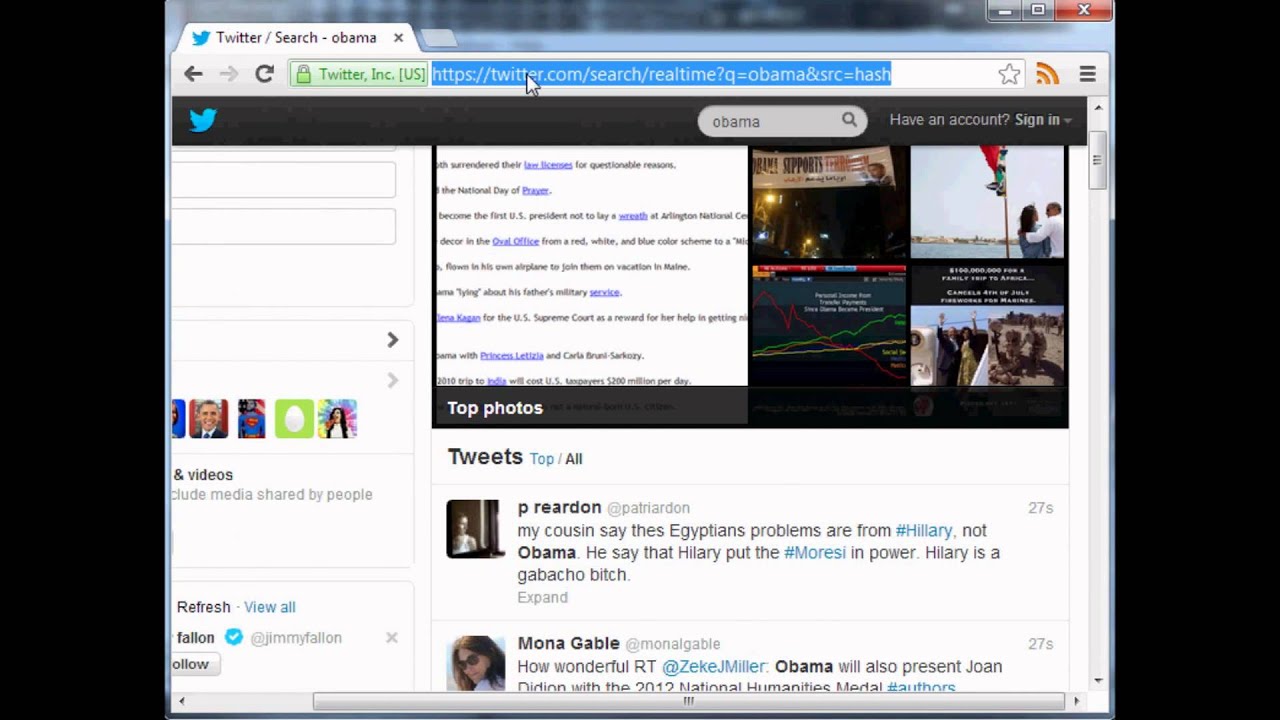1280x720 pixels.
Task: Expand the p reardon tweet
Action: 542,597
